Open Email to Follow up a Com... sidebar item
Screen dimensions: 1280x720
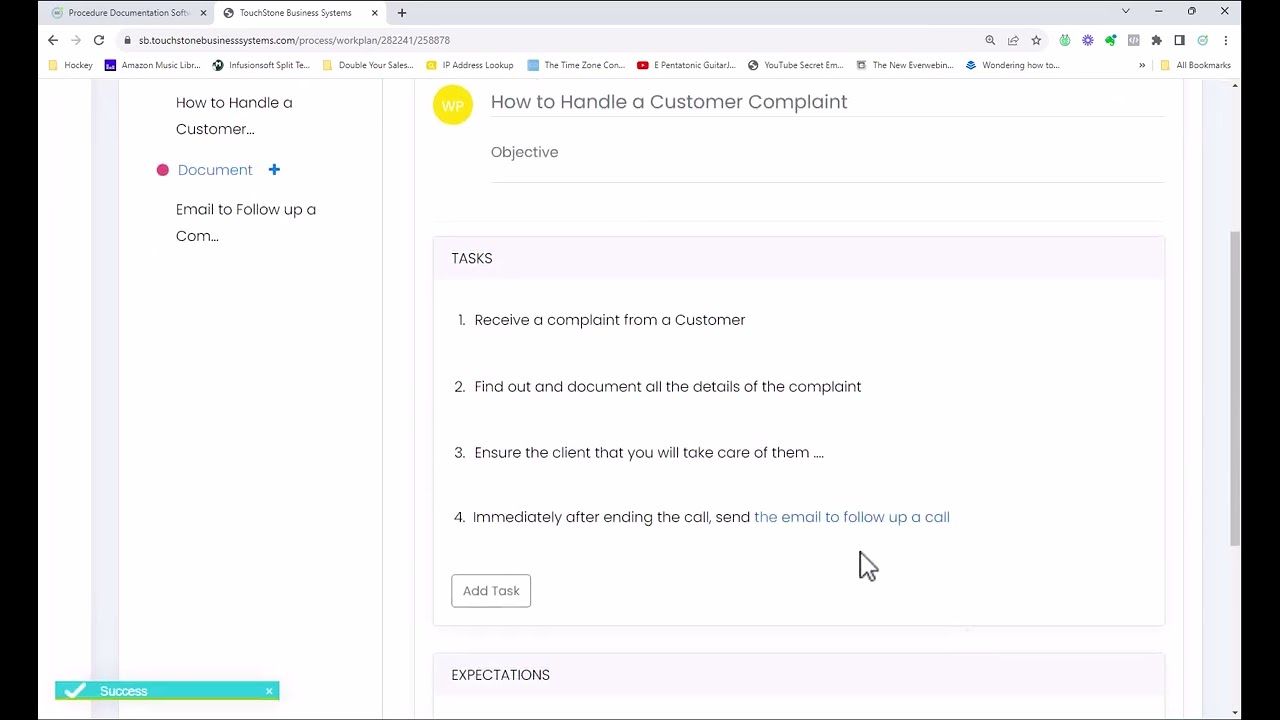(246, 223)
